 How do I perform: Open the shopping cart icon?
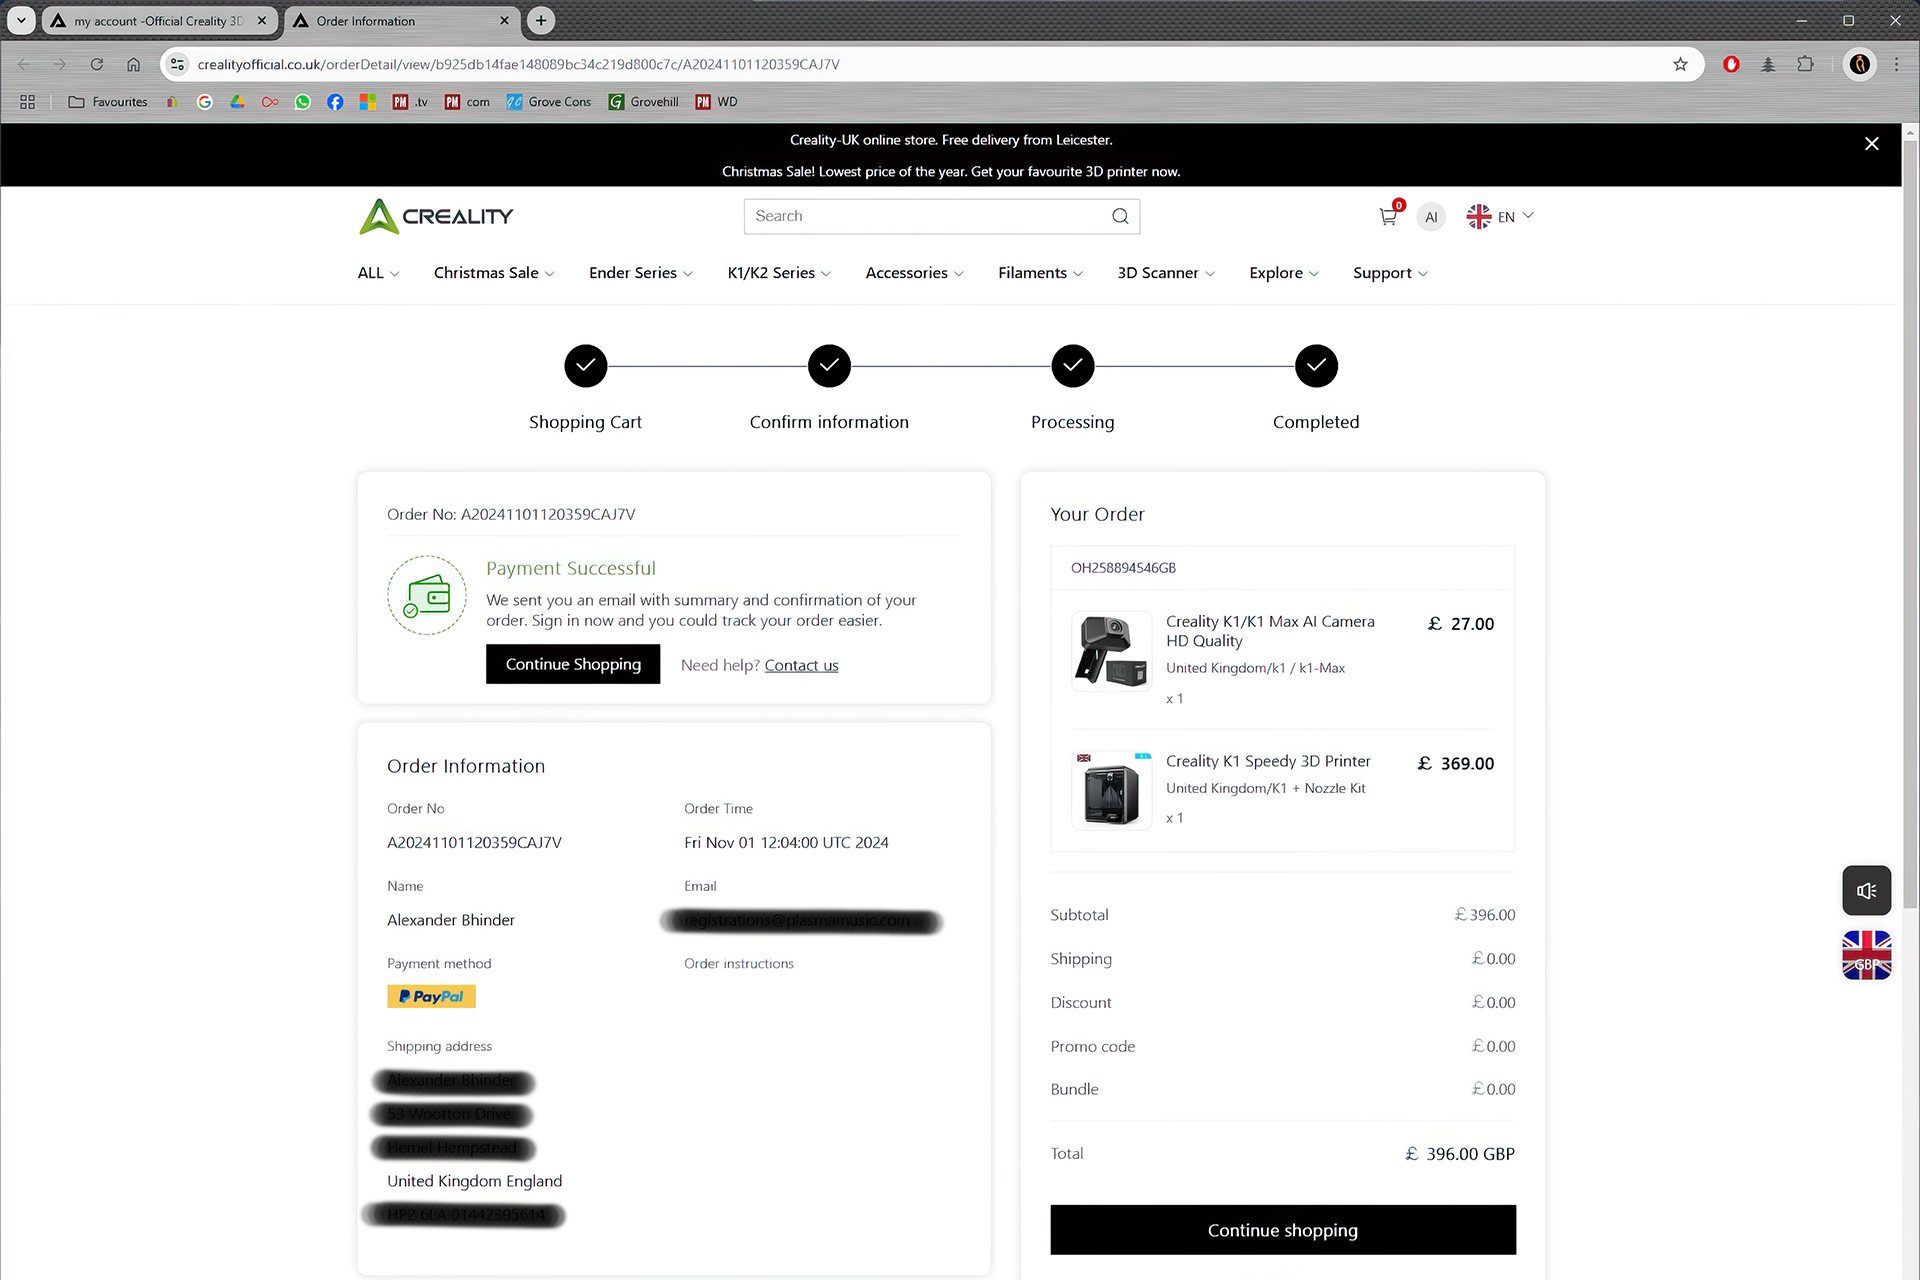1388,216
